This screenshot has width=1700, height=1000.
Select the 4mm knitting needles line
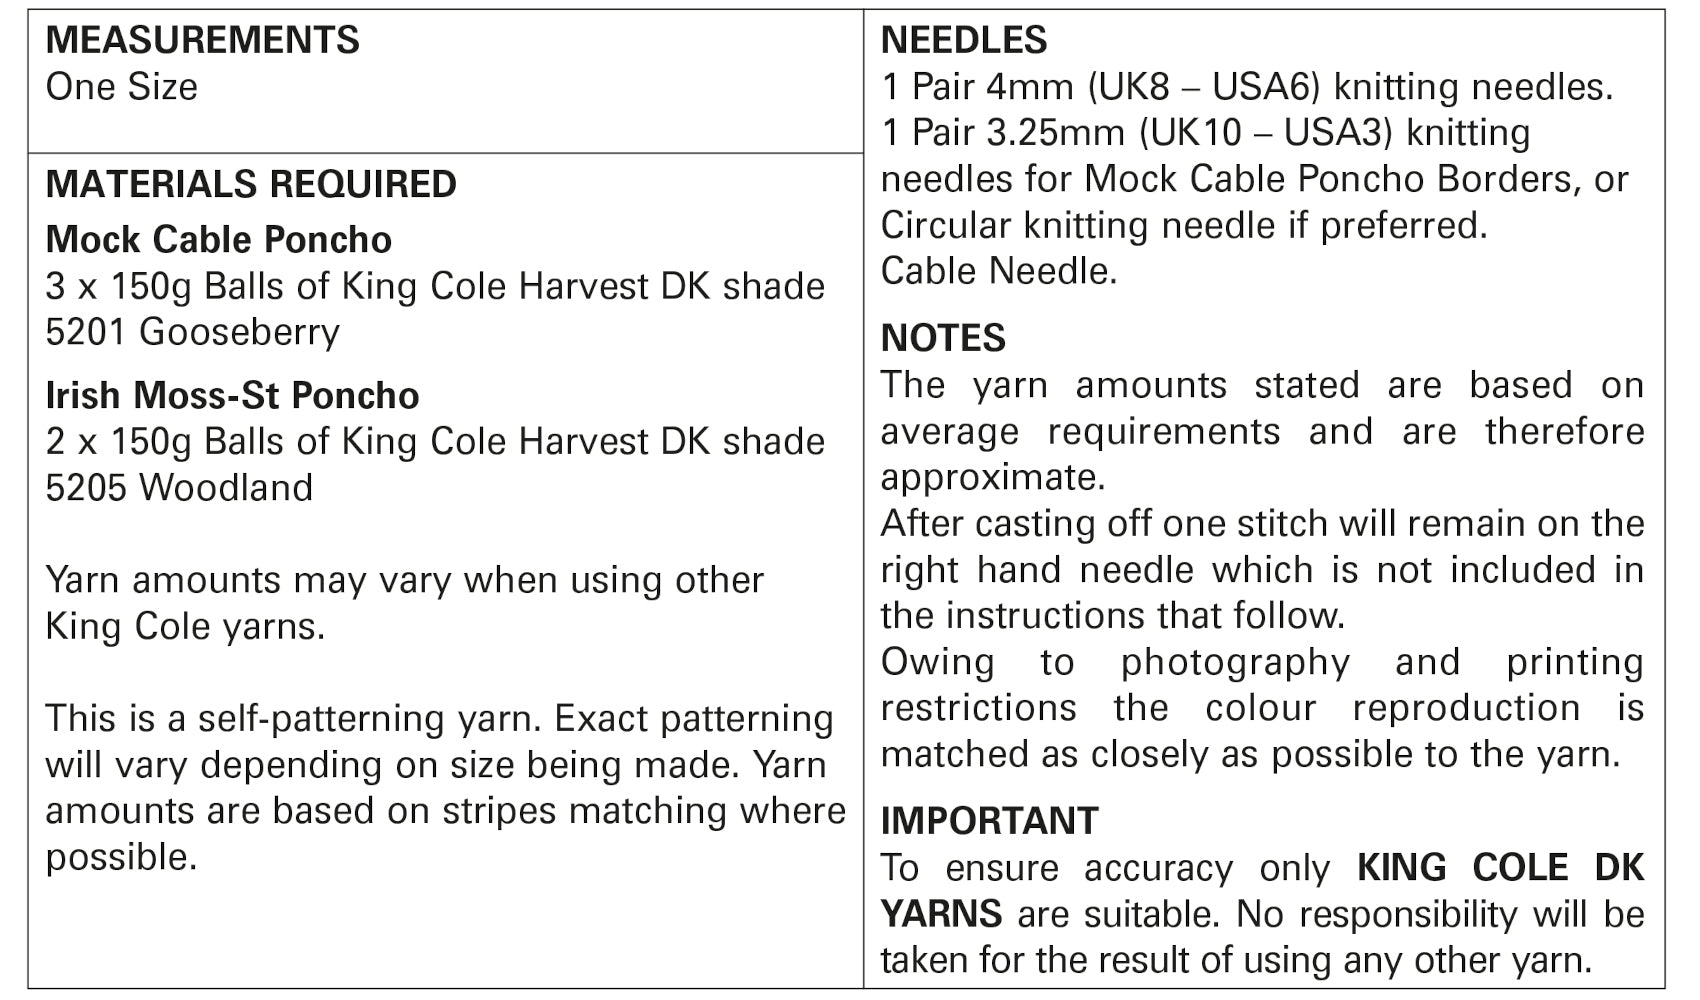(1247, 87)
